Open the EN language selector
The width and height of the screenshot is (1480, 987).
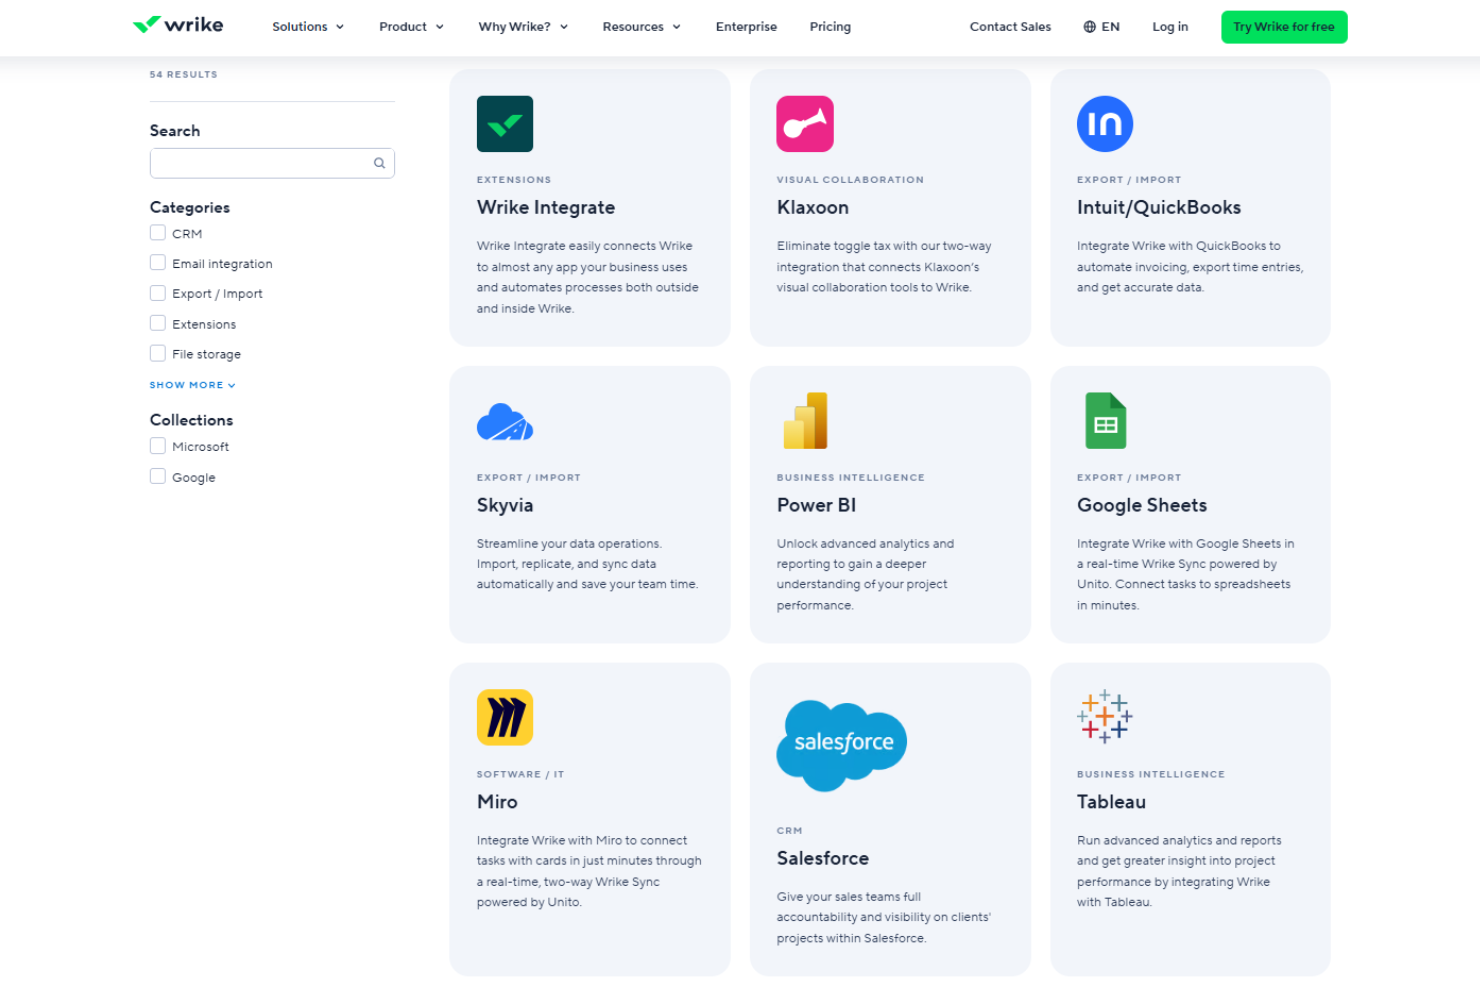[1102, 27]
